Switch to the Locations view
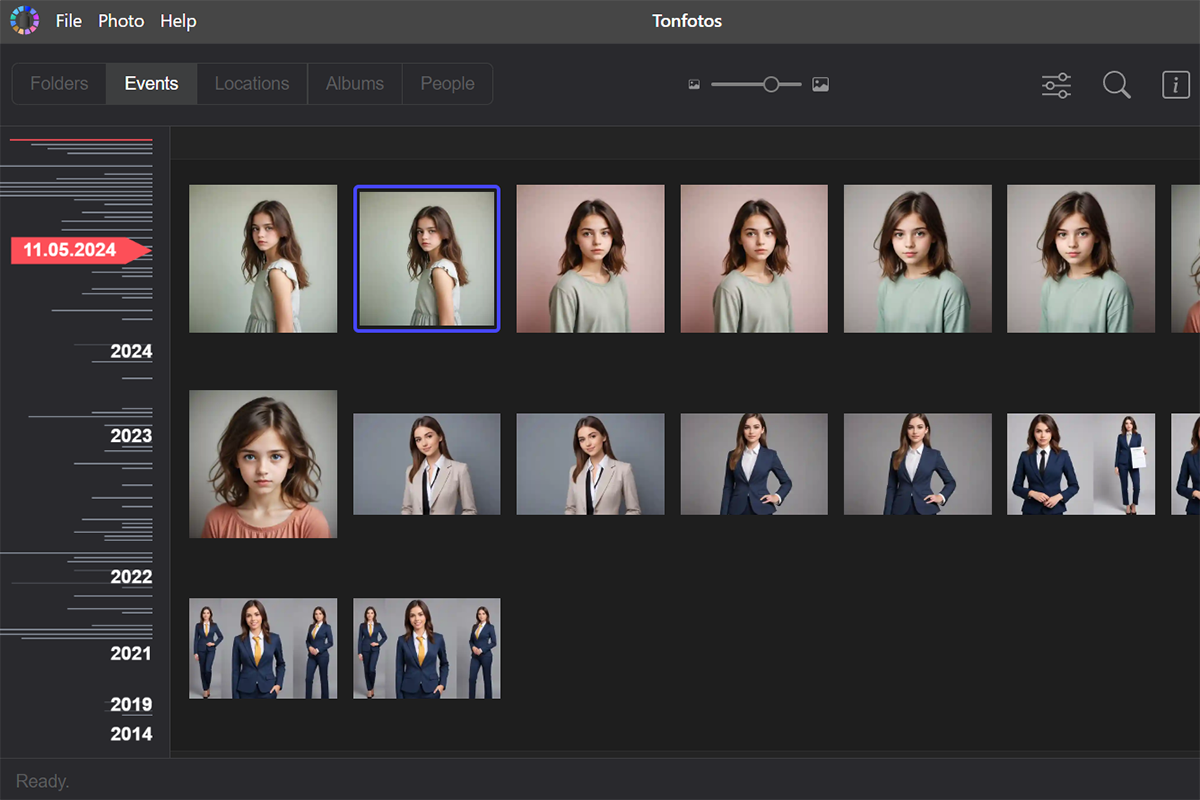Screen dimensions: 1200x800 [x=251, y=84]
